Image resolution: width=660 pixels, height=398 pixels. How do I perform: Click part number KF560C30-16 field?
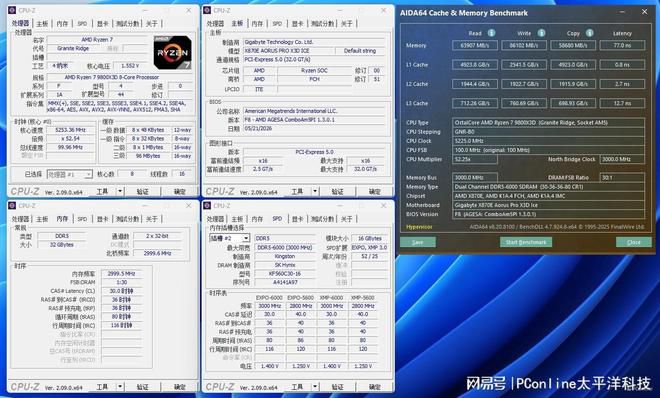click(285, 273)
